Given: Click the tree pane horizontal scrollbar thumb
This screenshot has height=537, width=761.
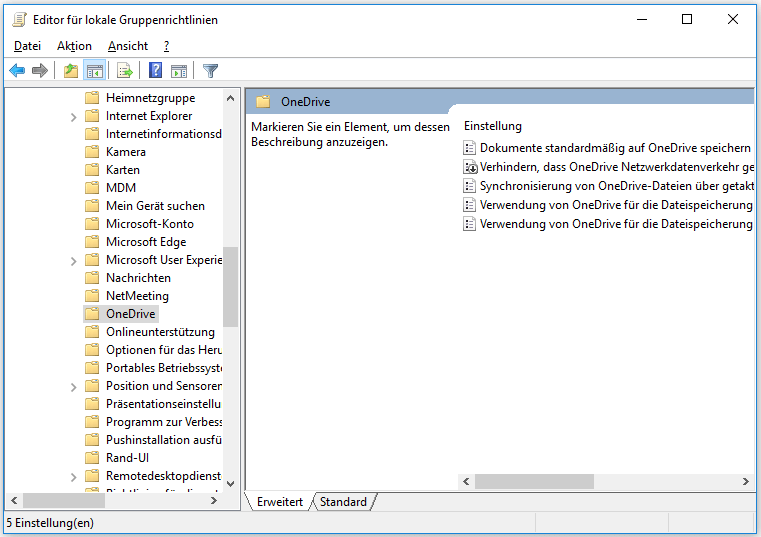Looking at the screenshot, I should (x=64, y=501).
